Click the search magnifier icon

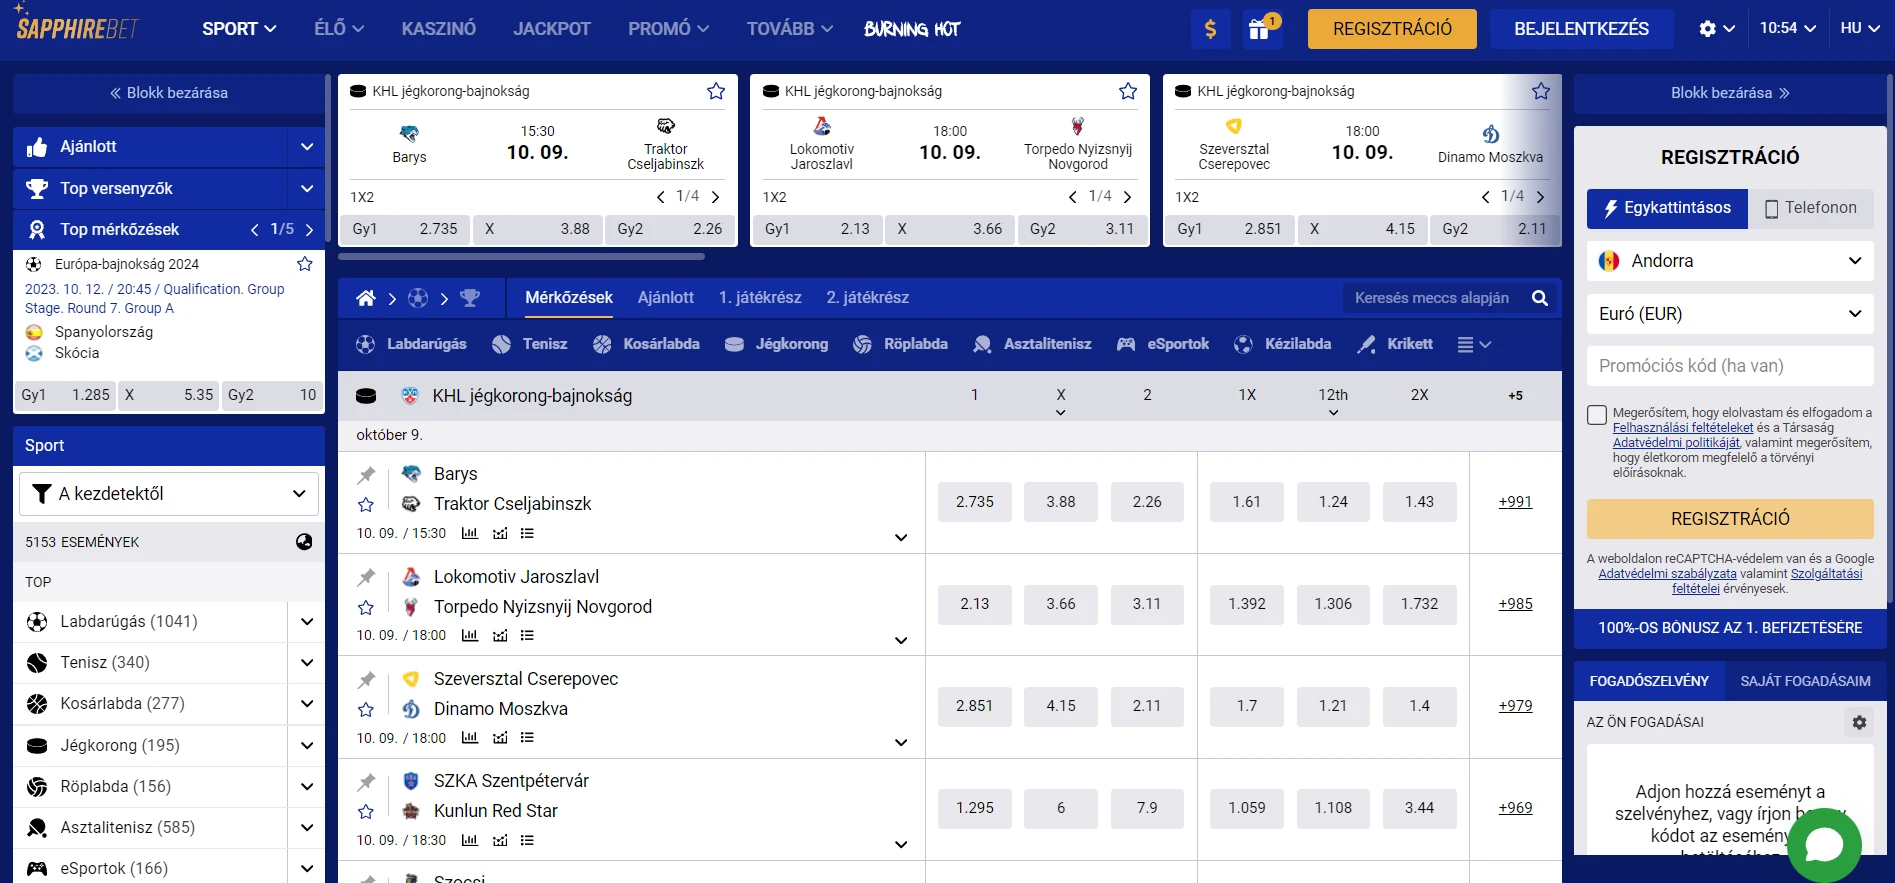coord(1540,298)
